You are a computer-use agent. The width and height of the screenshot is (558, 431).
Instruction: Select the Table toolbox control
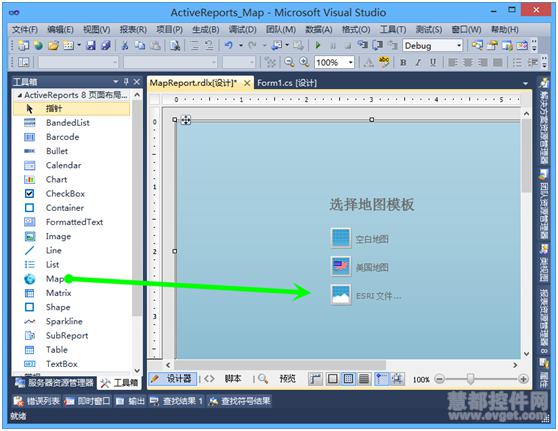[57, 350]
